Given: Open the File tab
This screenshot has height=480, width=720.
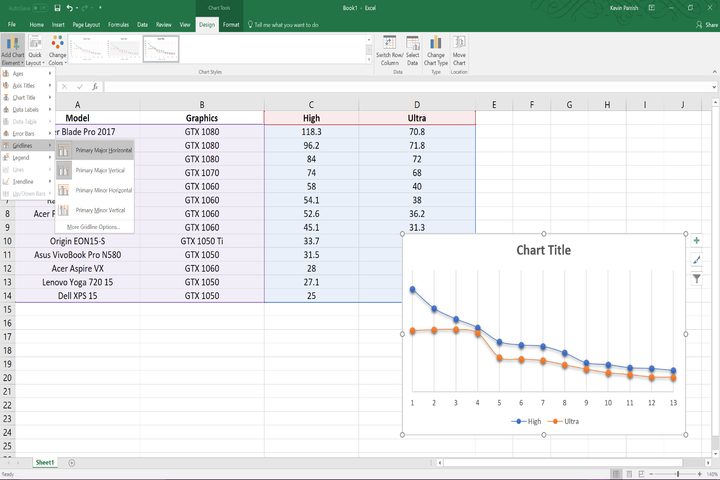Looking at the screenshot, I should click(11, 24).
